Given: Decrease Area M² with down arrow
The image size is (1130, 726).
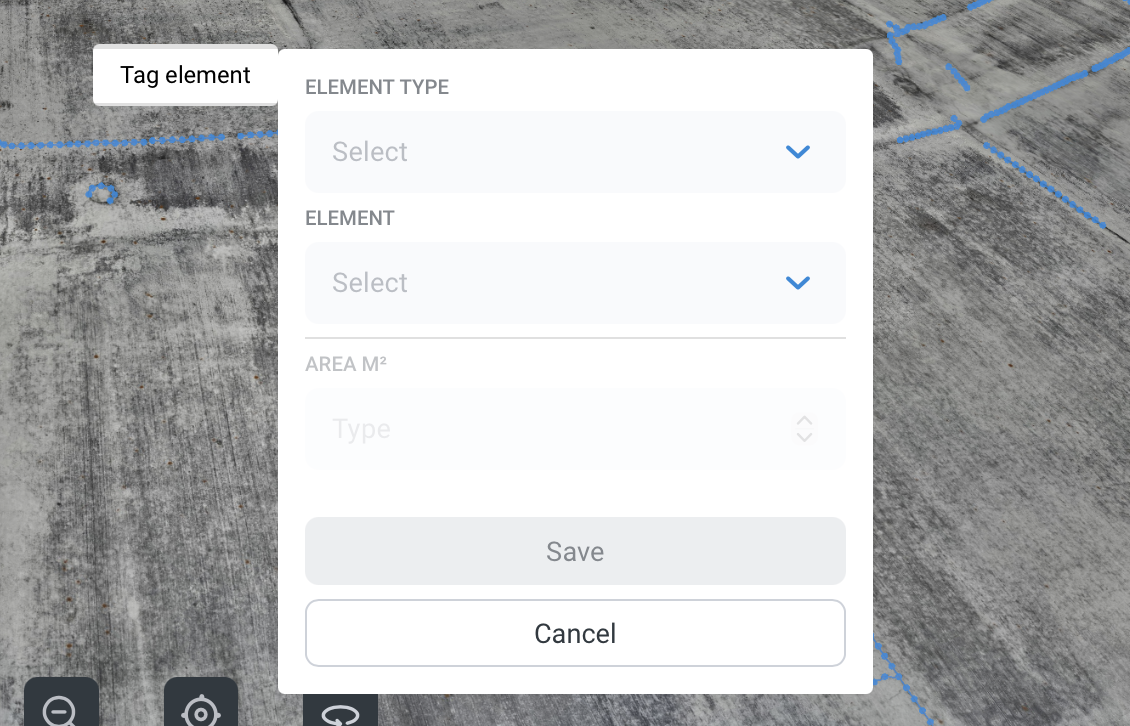Looking at the screenshot, I should tap(804, 437).
